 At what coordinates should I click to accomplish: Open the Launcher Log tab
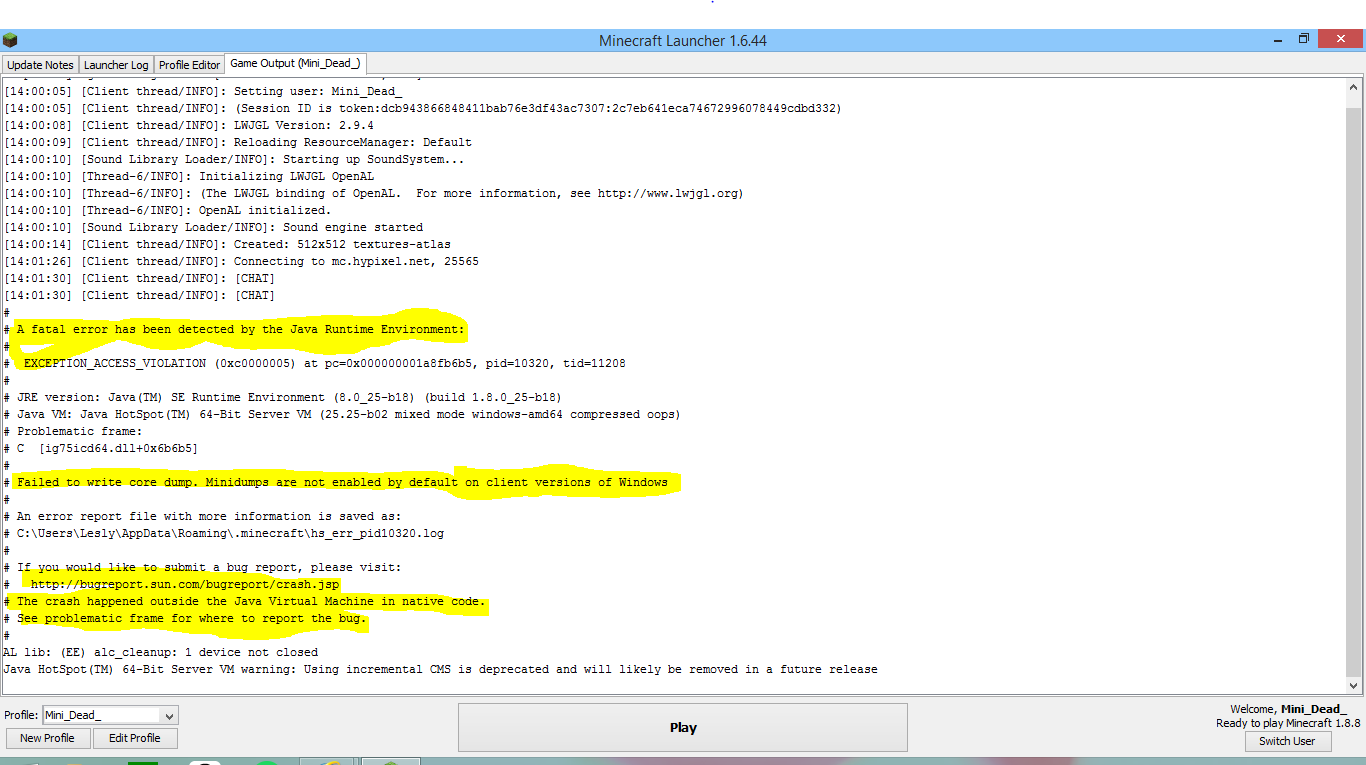[x=116, y=65]
